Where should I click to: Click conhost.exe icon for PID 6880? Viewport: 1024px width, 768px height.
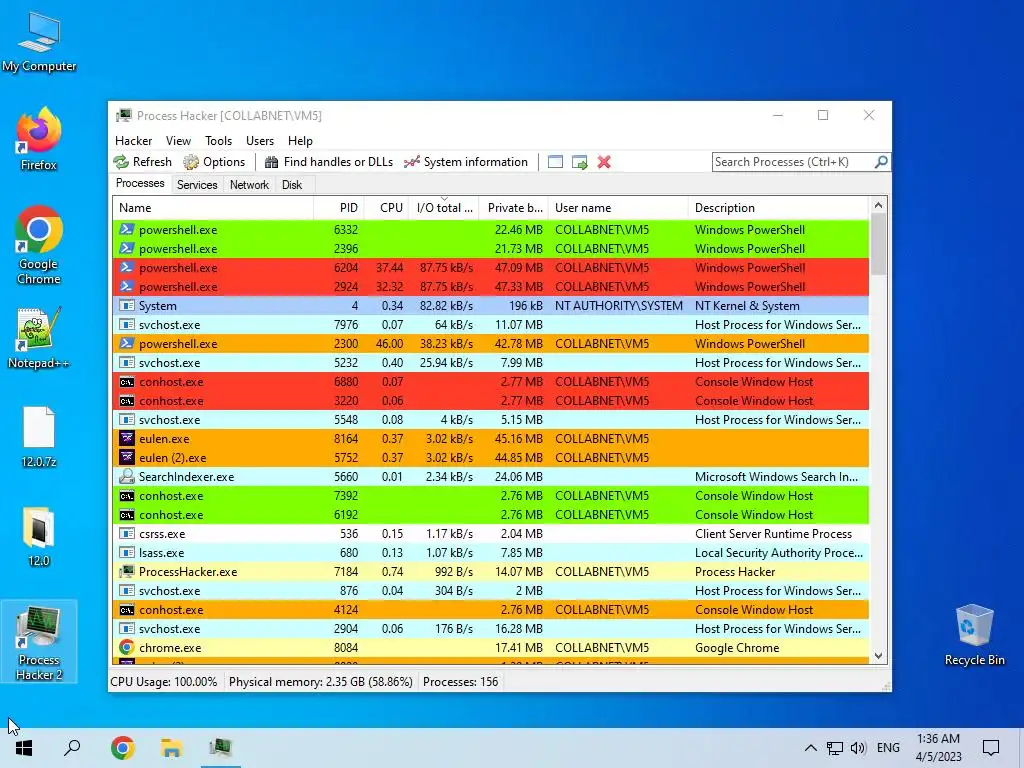127,381
